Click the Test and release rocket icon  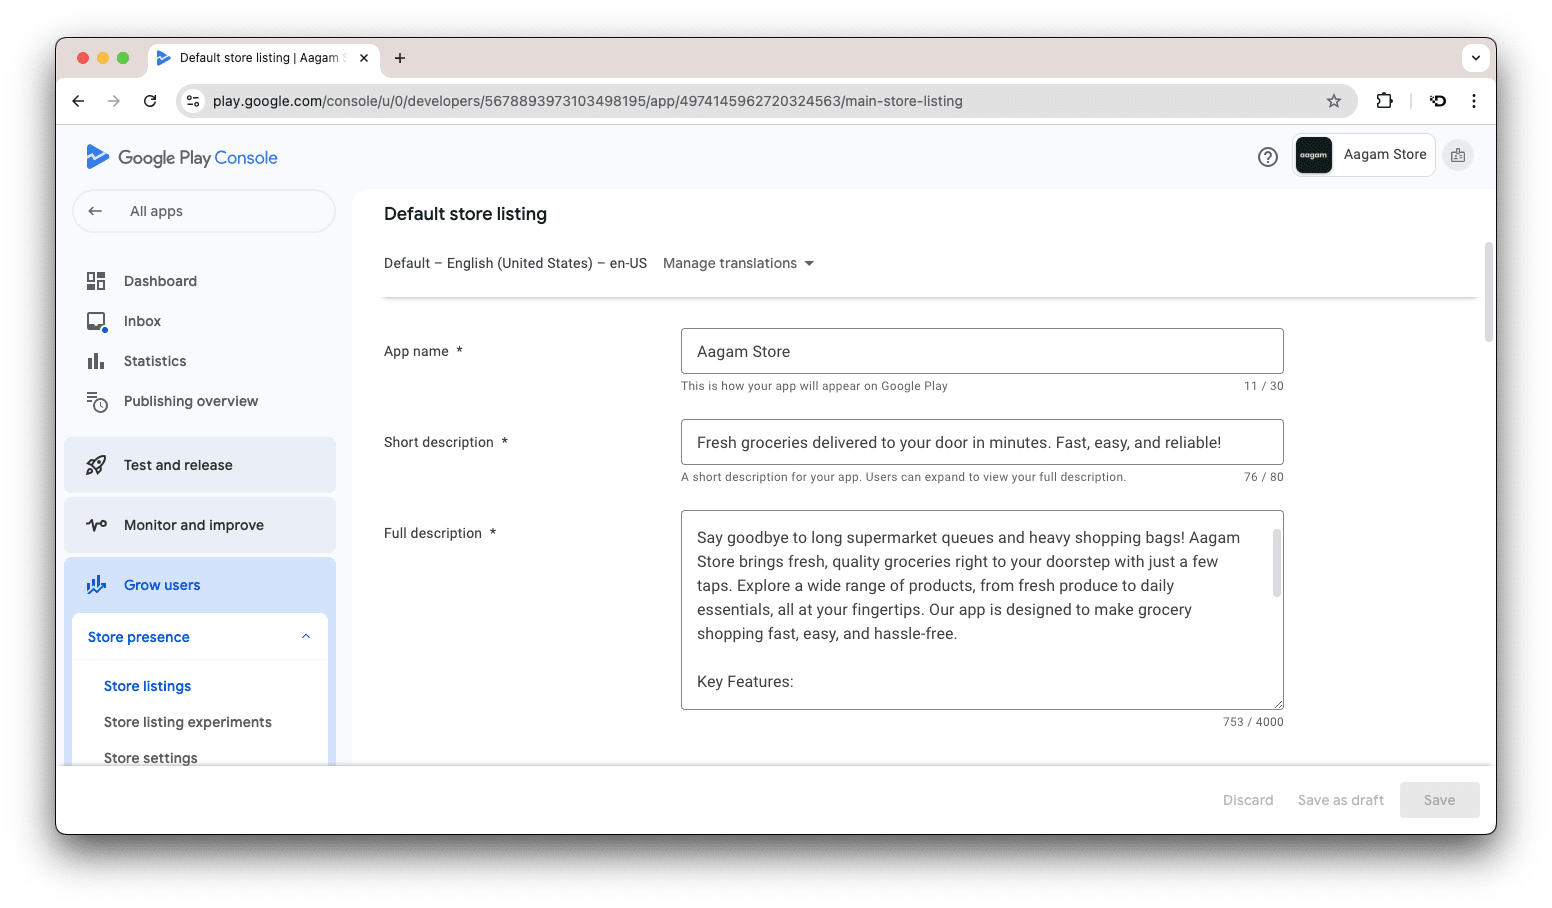pos(96,465)
